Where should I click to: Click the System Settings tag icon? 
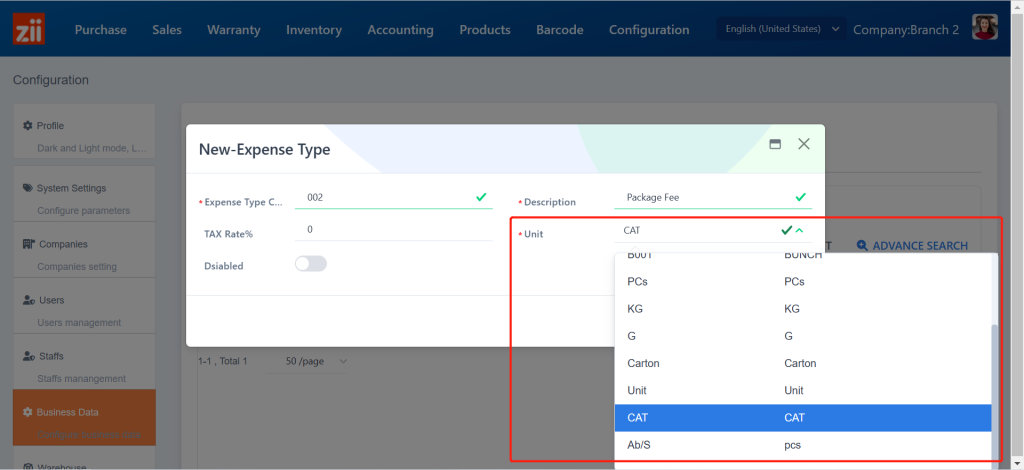click(x=28, y=188)
